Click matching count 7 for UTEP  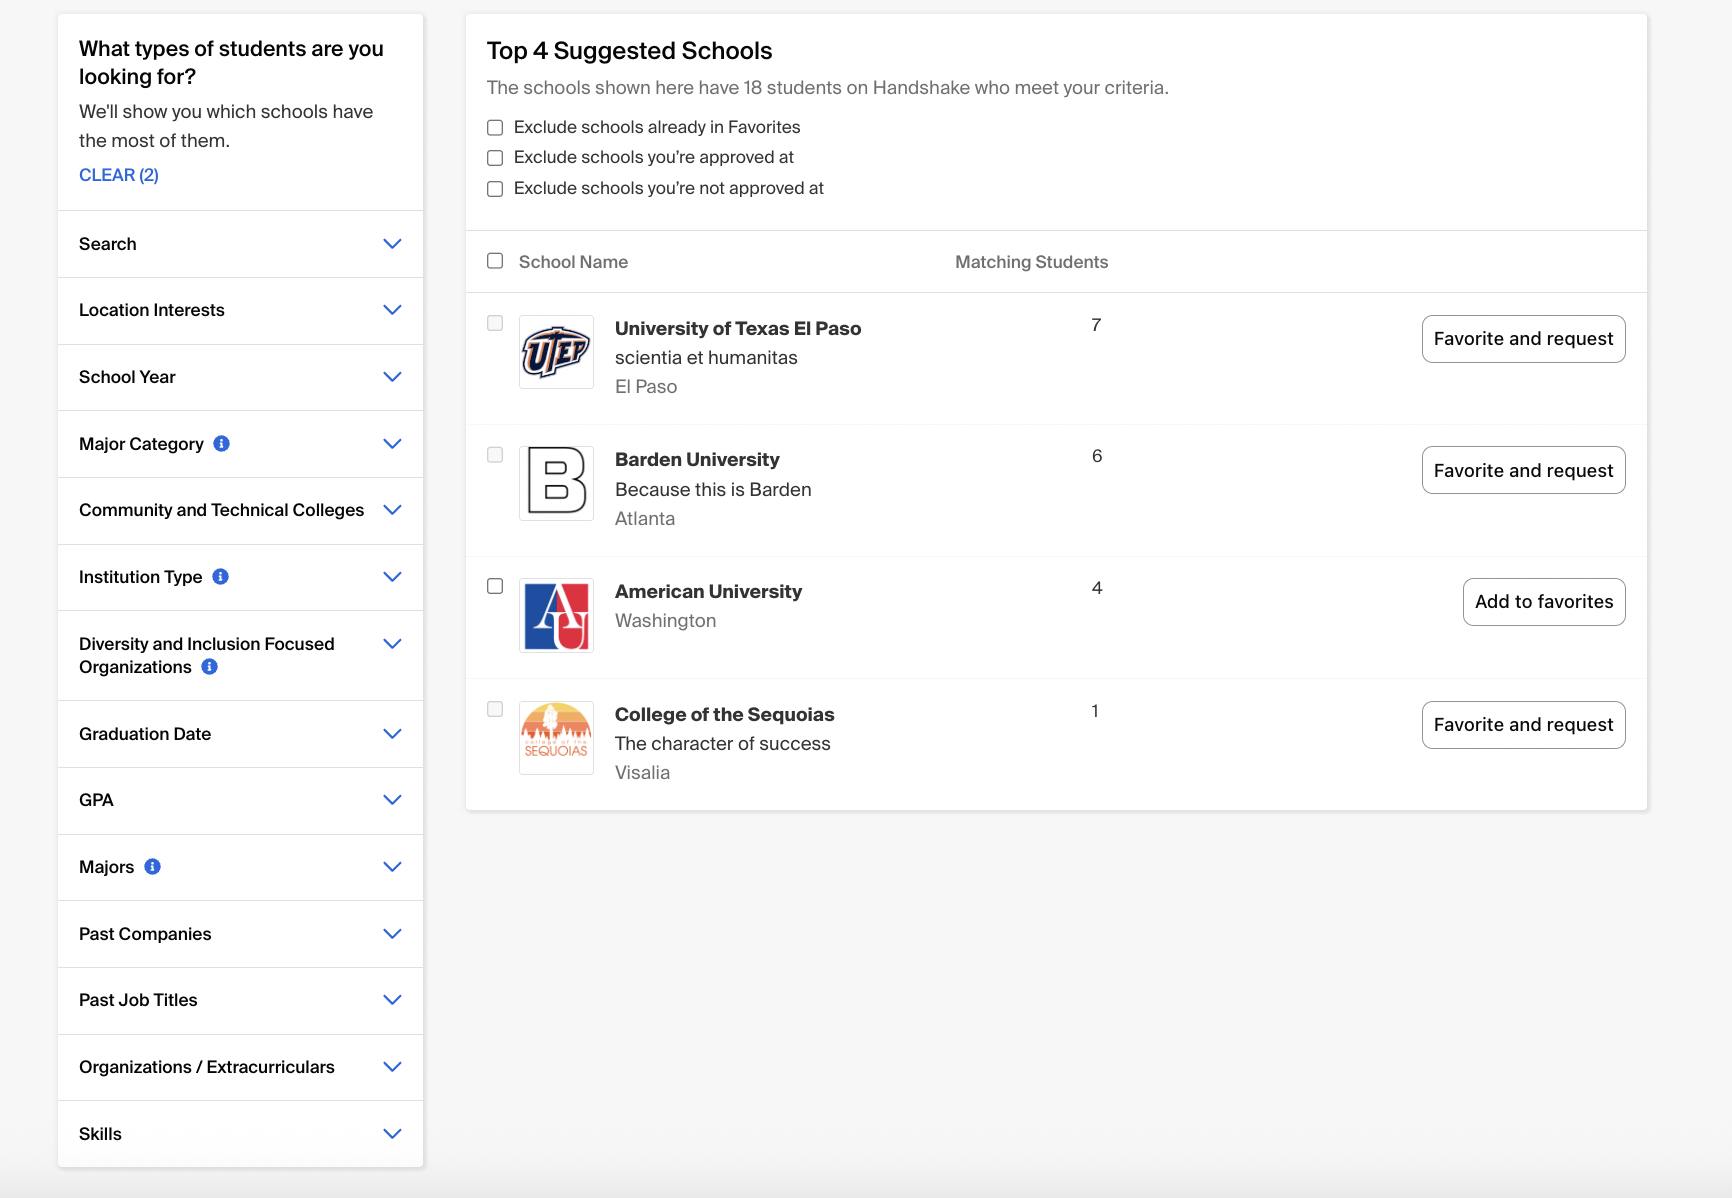tap(1096, 325)
